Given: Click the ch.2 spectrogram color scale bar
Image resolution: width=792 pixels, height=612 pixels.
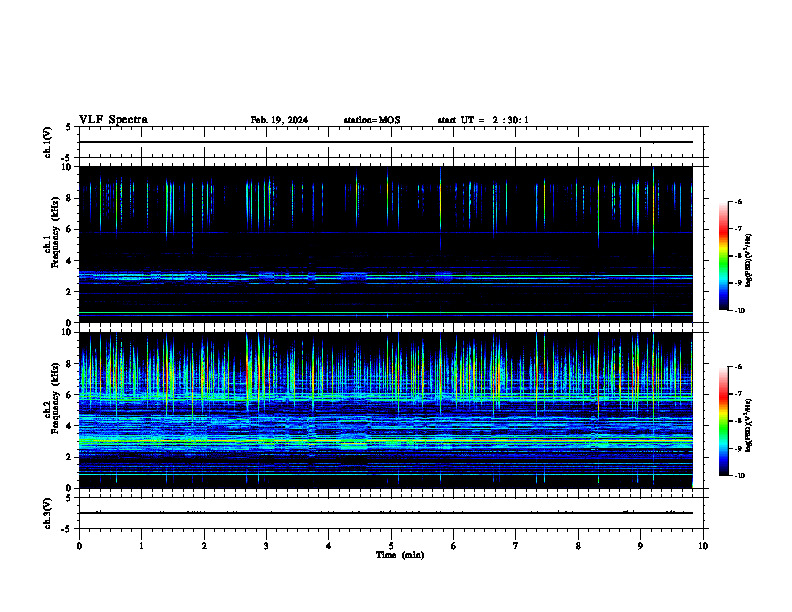Looking at the screenshot, I should [723, 421].
